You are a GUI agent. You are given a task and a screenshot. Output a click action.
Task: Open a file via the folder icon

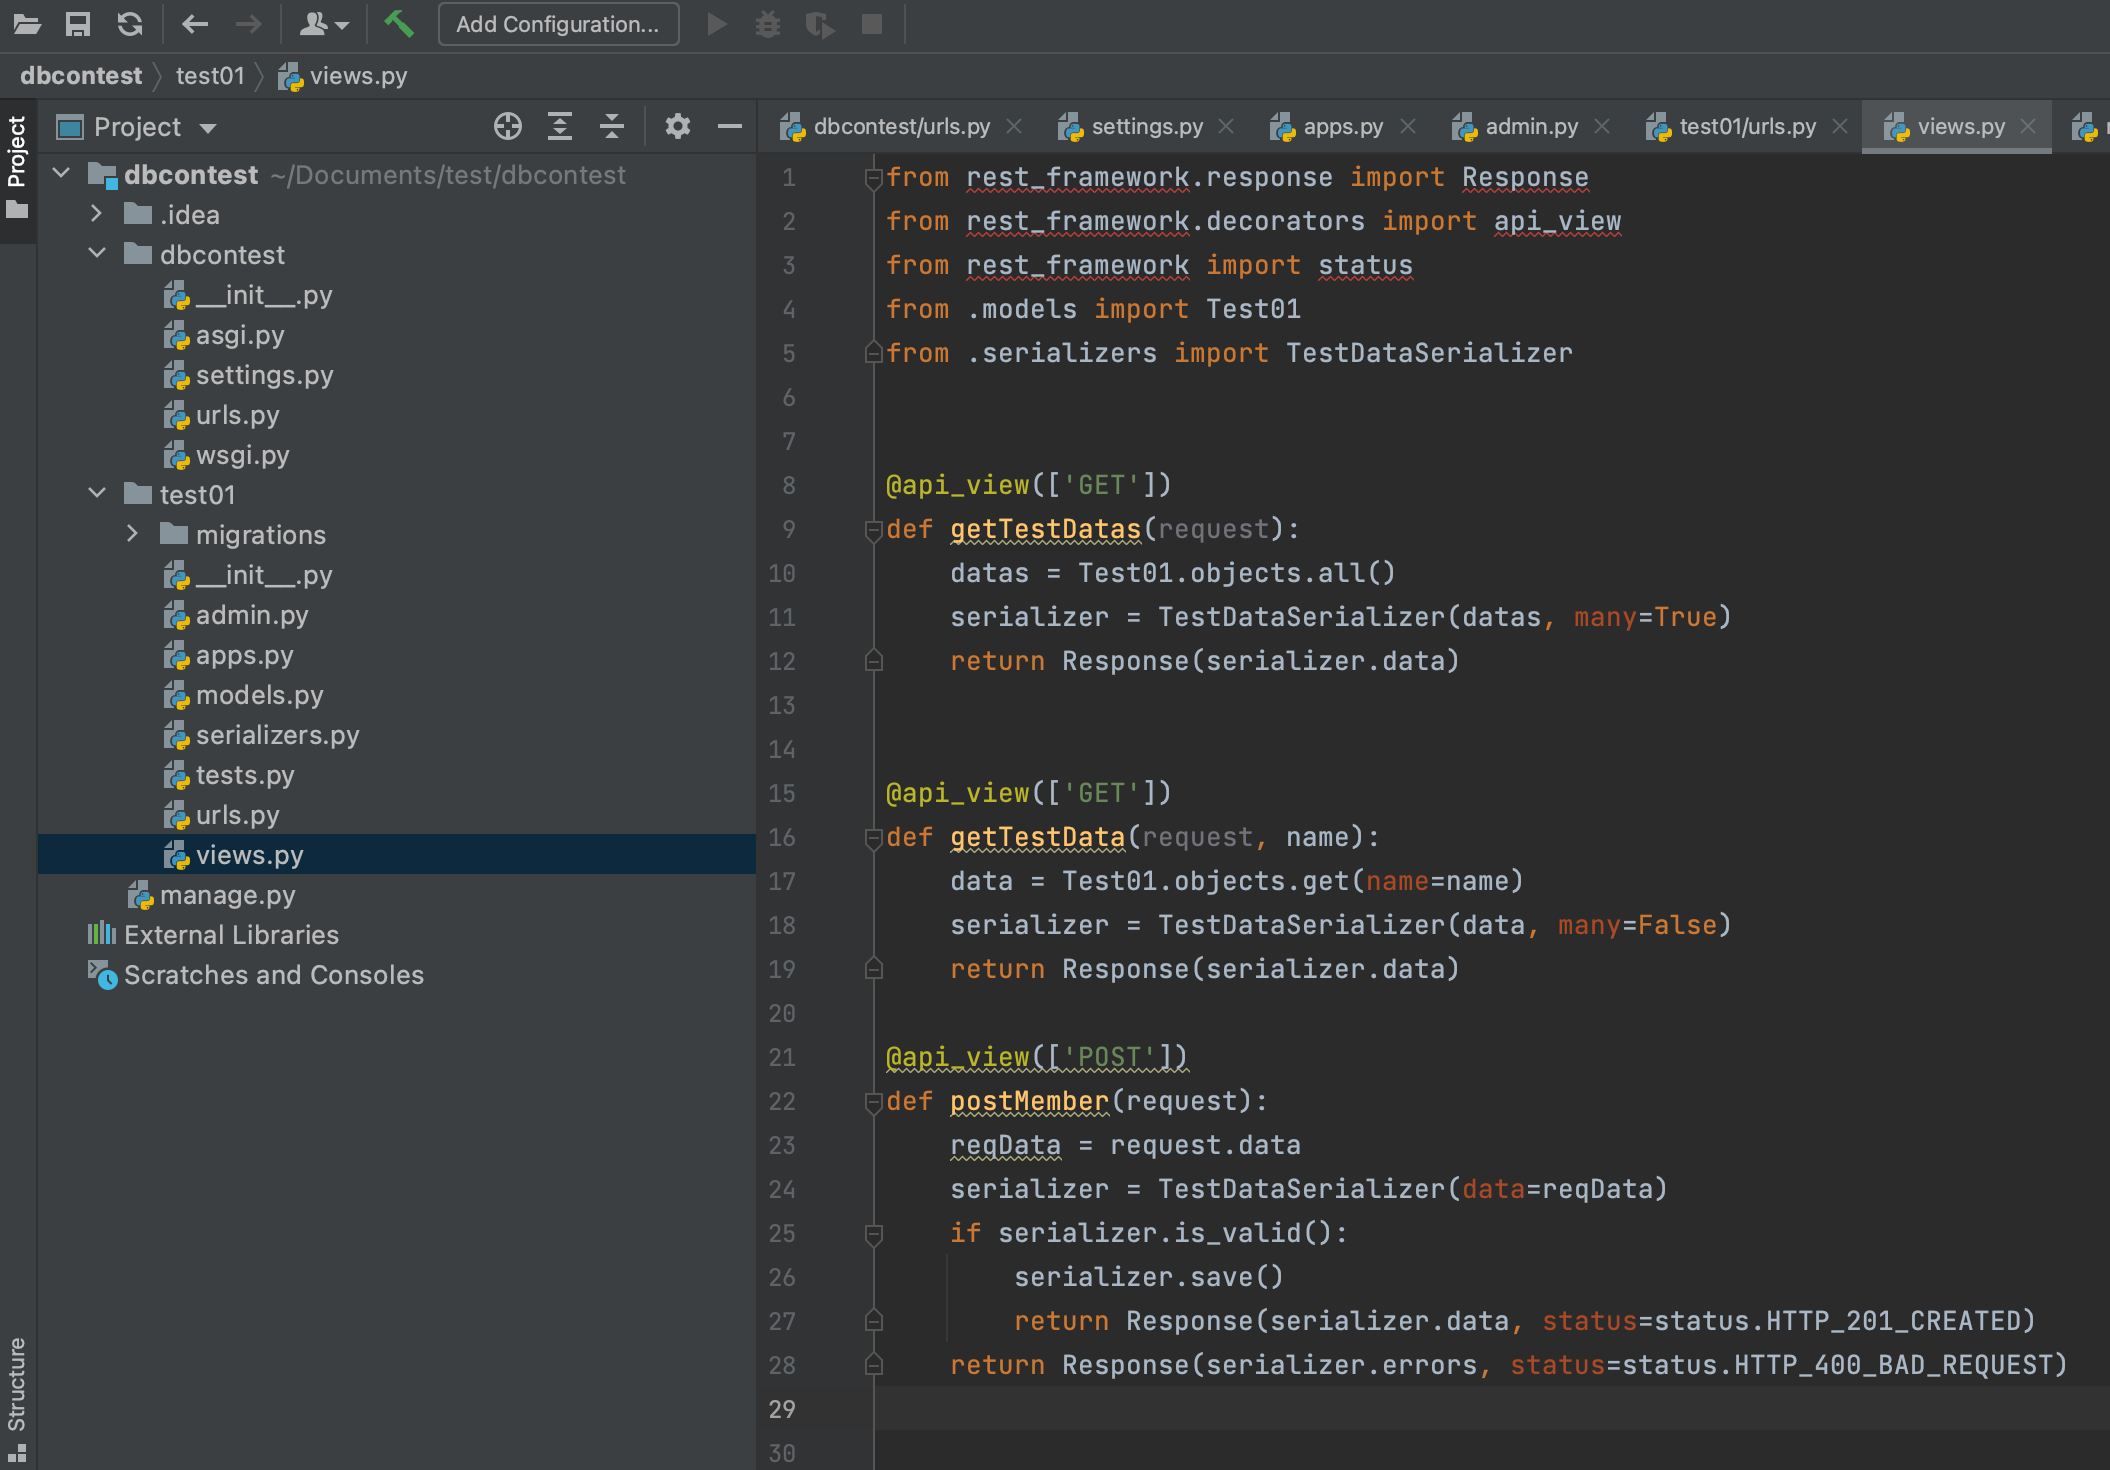pos(27,24)
